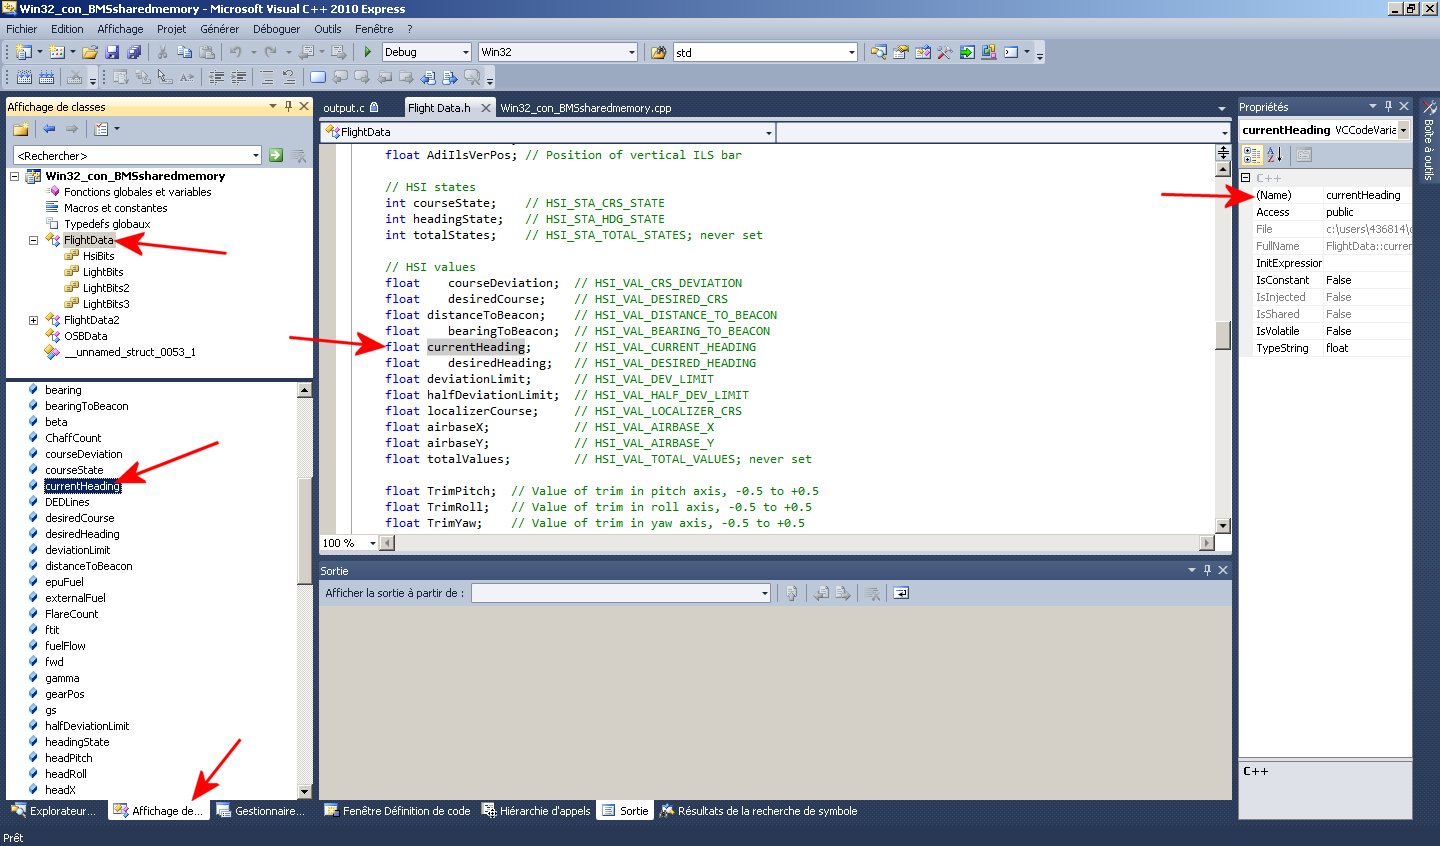Open the Debug configuration dropdown
Image resolution: width=1440 pixels, height=846 pixels.
466,52
